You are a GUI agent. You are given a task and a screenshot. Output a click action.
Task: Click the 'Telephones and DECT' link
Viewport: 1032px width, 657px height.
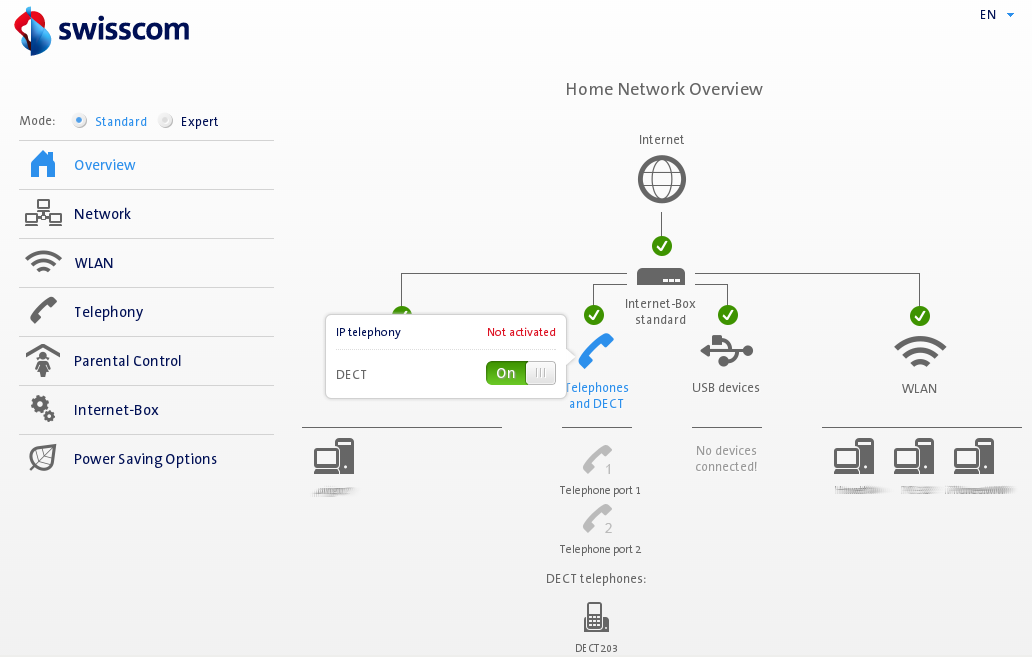pos(596,394)
